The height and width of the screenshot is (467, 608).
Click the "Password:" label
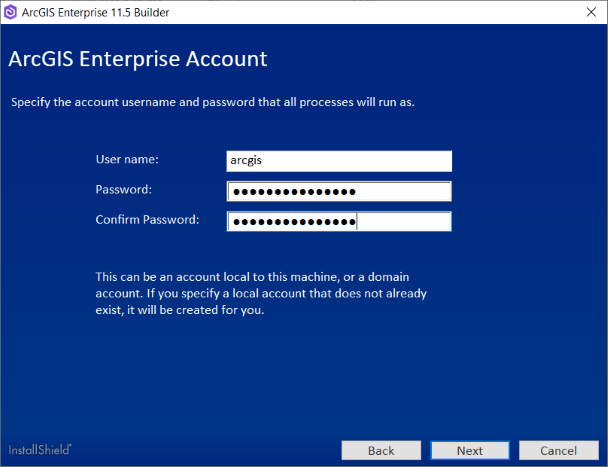coord(123,189)
